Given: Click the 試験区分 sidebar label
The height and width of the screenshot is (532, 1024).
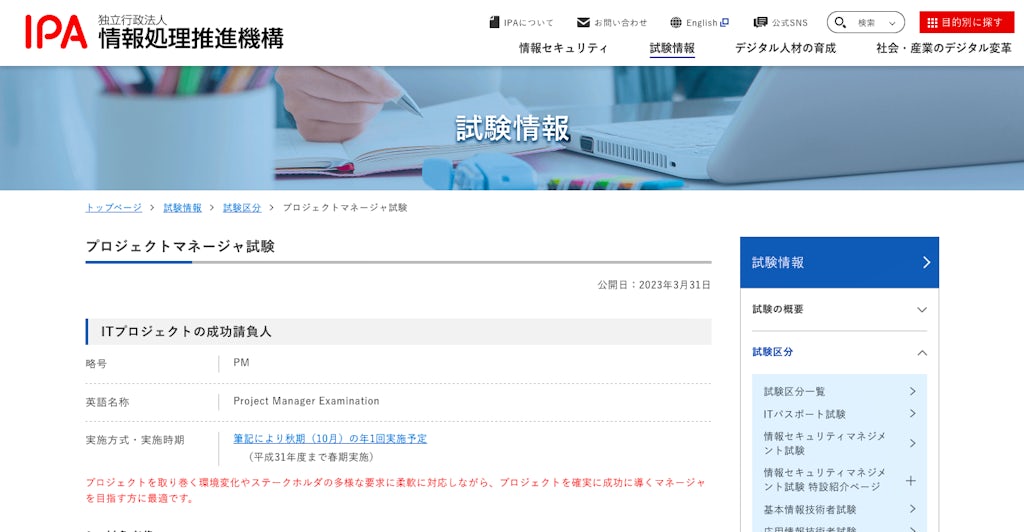Looking at the screenshot, I should (x=773, y=352).
